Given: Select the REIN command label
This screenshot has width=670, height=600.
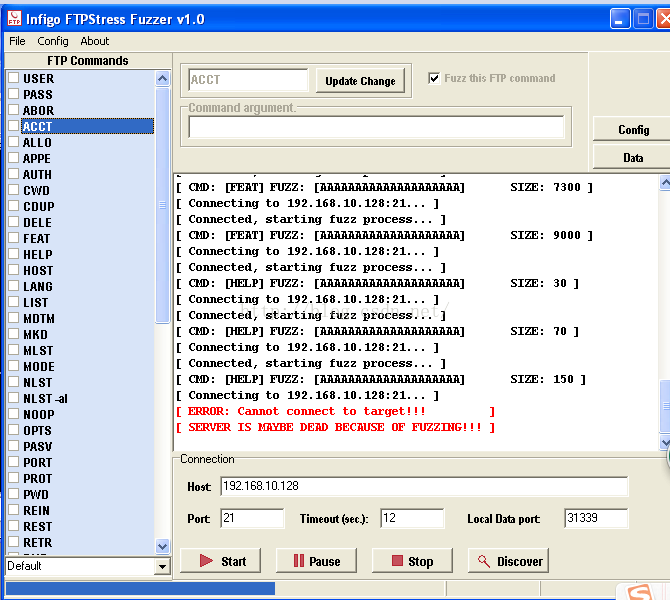Looking at the screenshot, I should 36,510.
